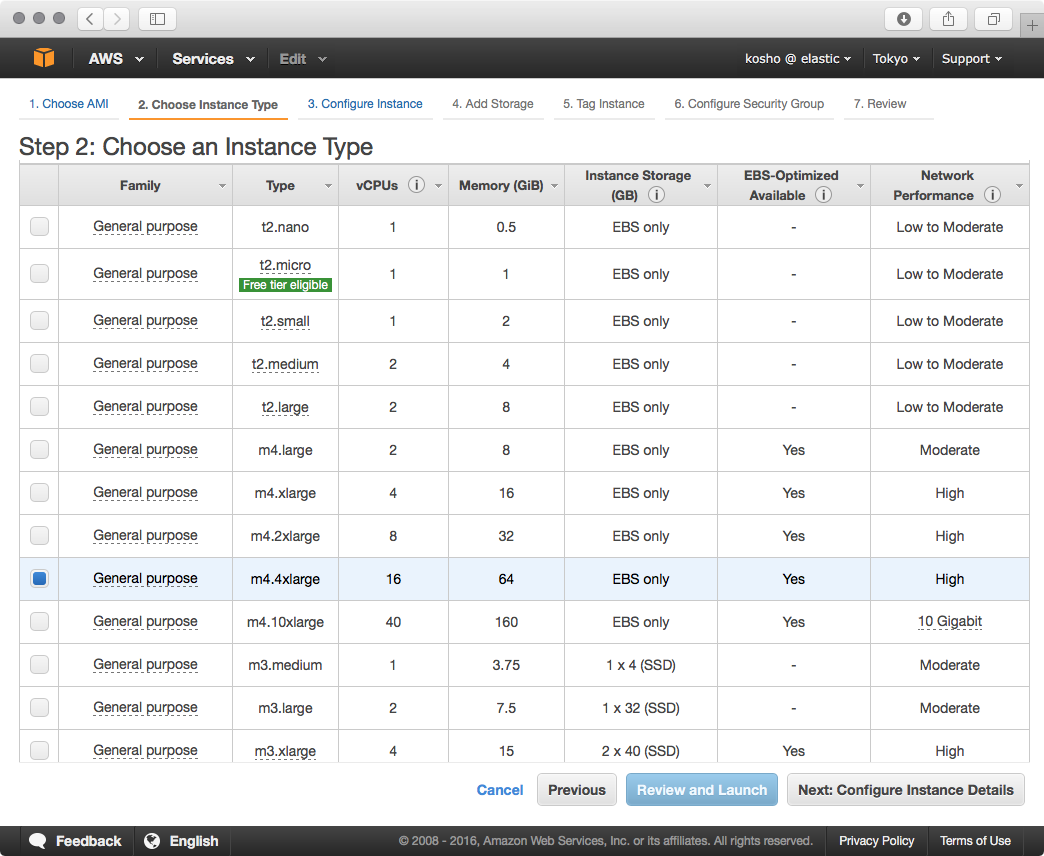The image size is (1044, 856).
Task: Click the Review and Launch button
Action: pos(701,790)
